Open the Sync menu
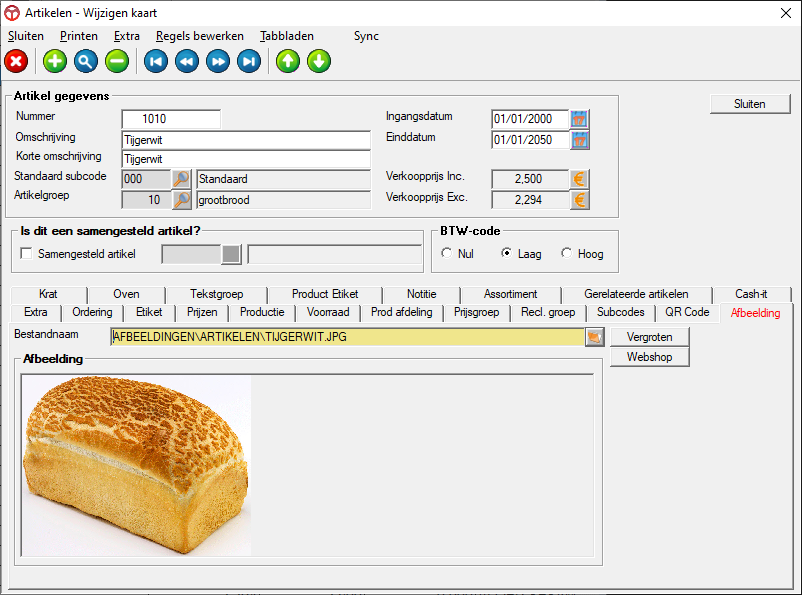The width and height of the screenshot is (802, 595). click(x=366, y=36)
